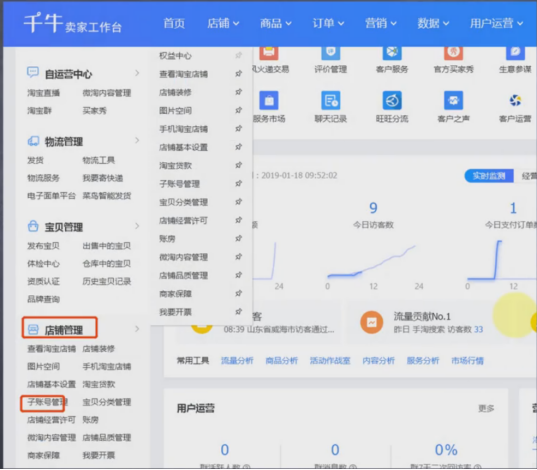Image resolution: width=537 pixels, height=470 pixels.
Task: Click the 生意参谋 icon
Action: click(515, 53)
